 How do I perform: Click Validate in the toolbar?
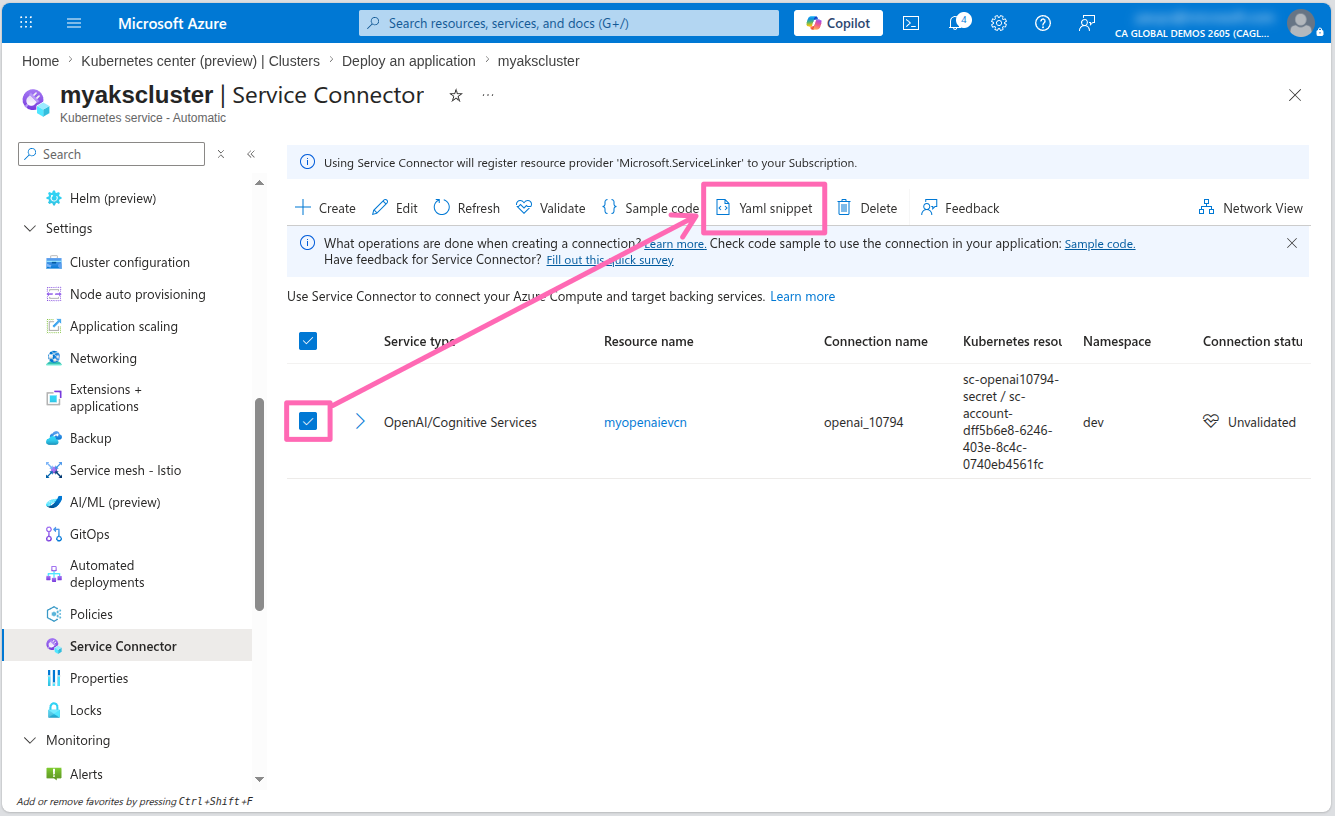point(550,208)
